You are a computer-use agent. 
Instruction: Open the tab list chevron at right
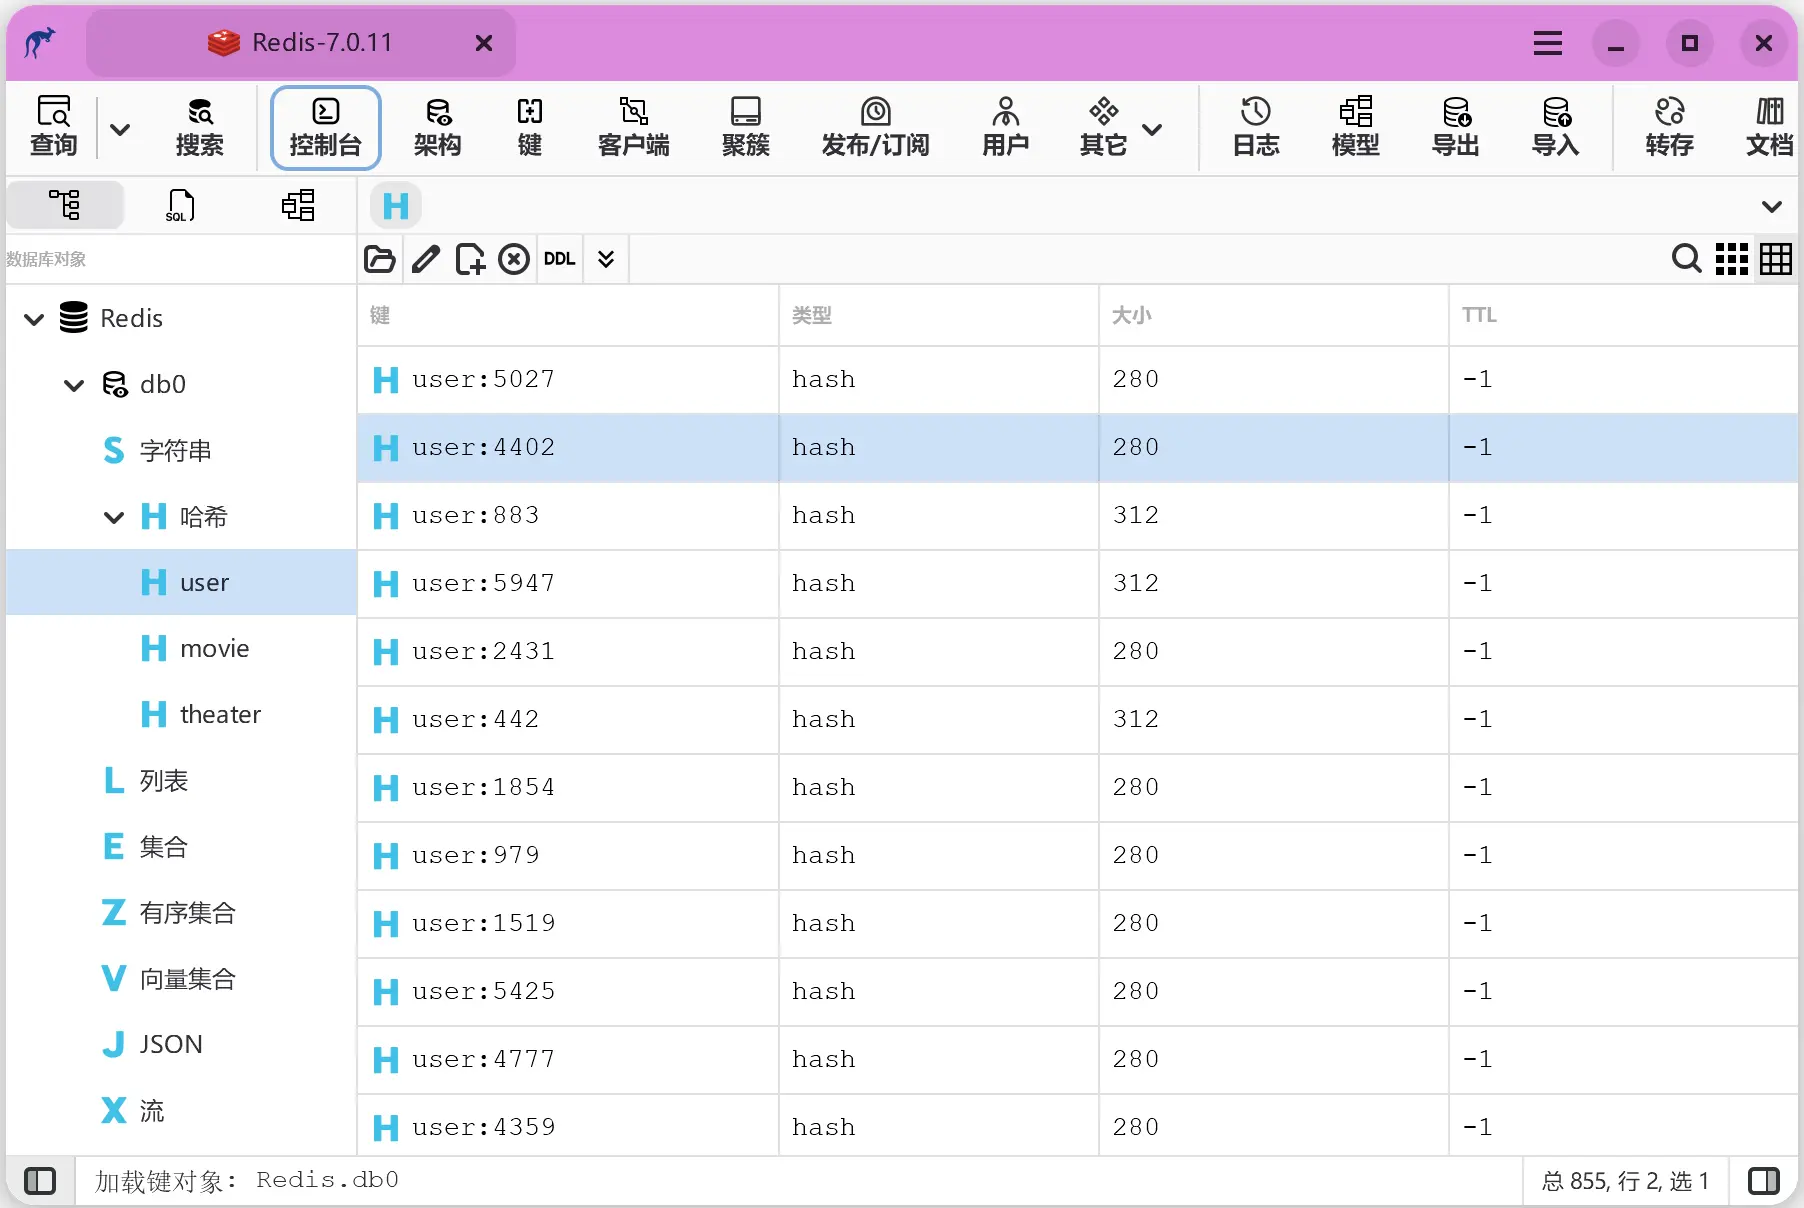(x=1771, y=206)
